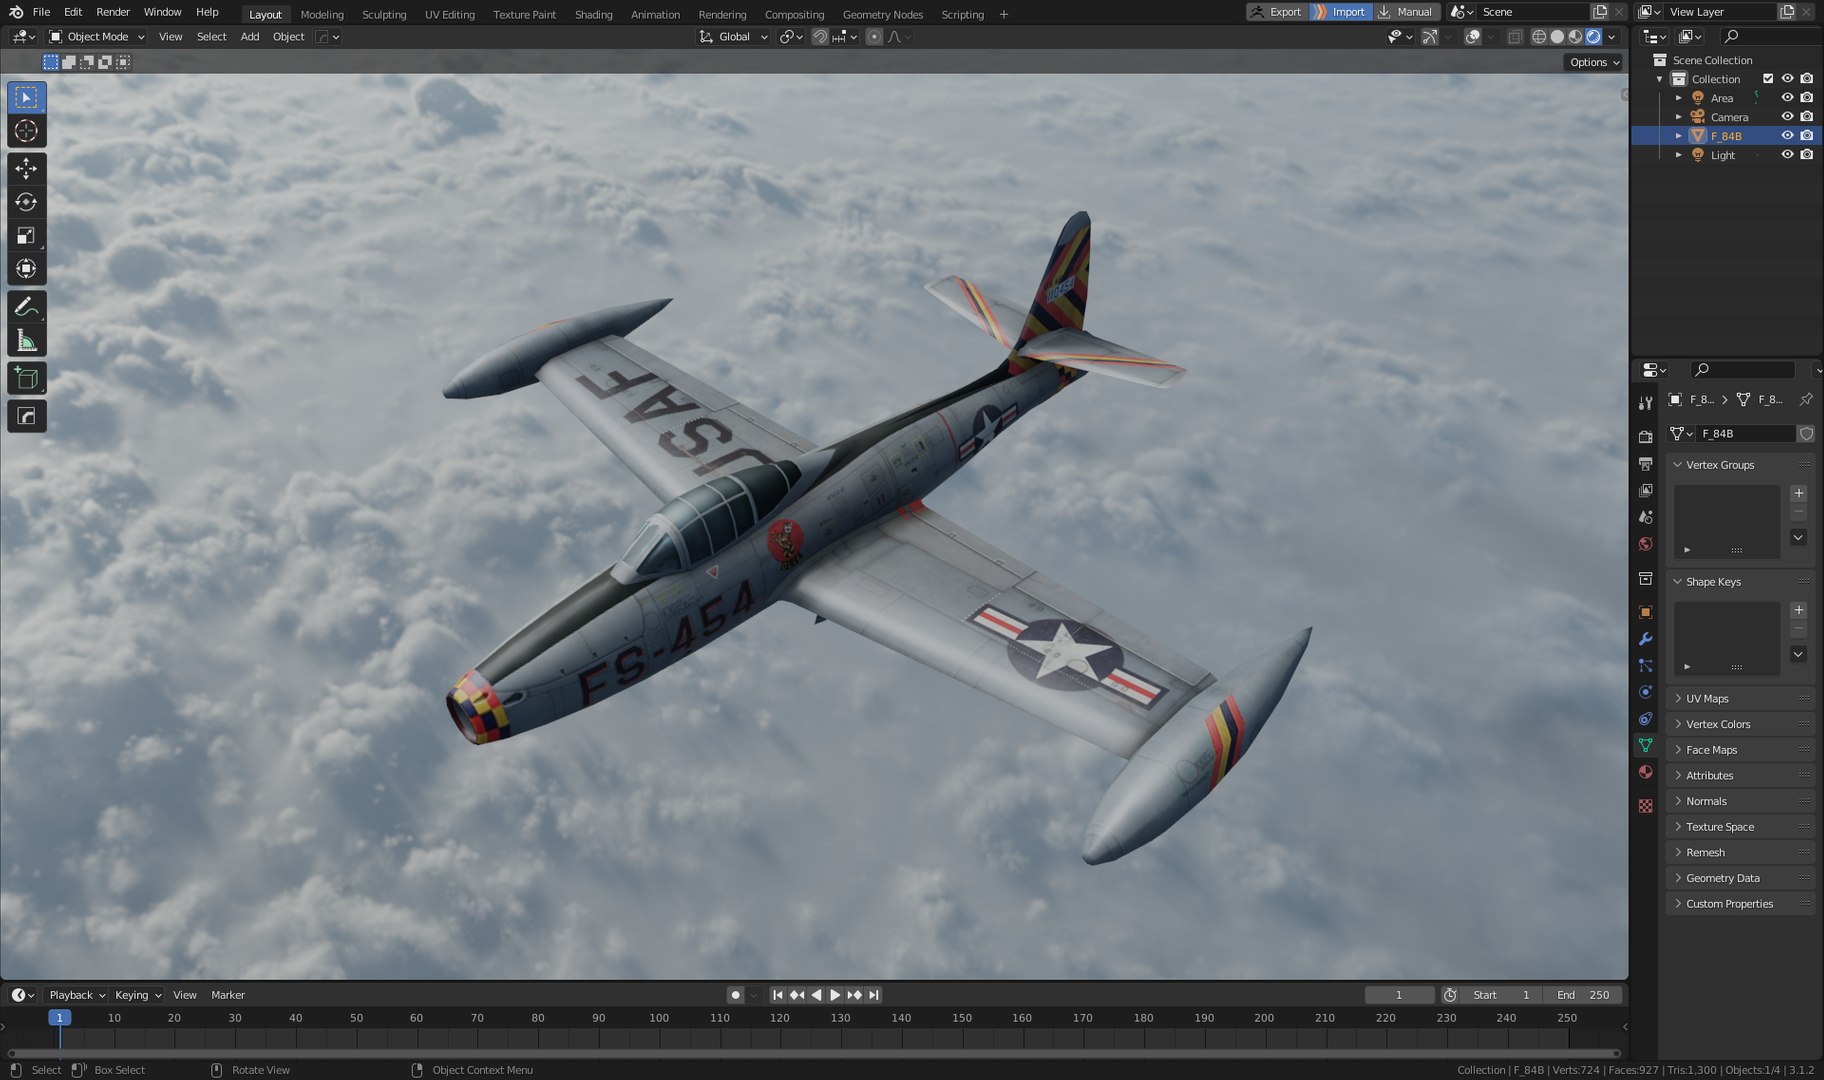Viewport: 1824px width, 1080px height.
Task: Select the Cursor tool in toolbar
Action: click(x=27, y=131)
